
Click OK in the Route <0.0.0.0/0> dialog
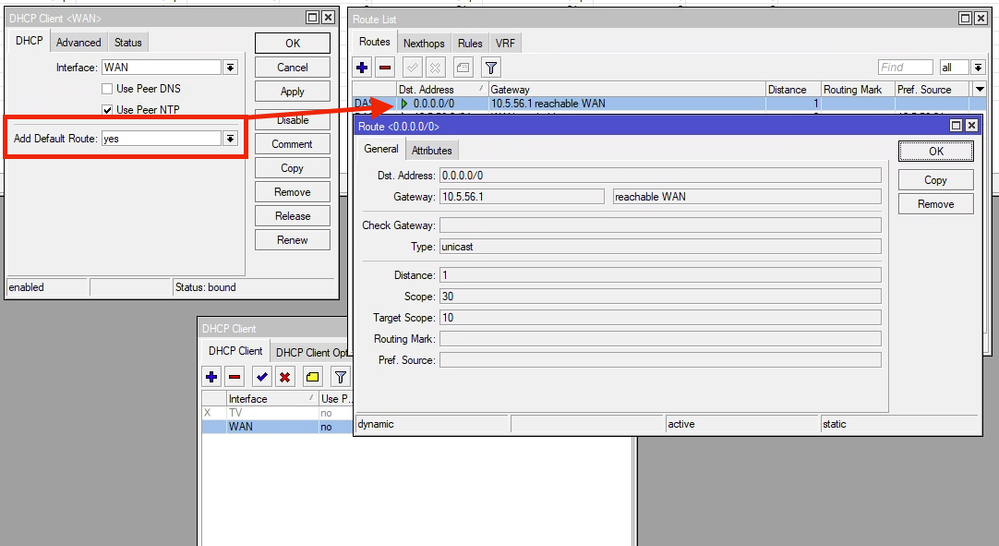[x=936, y=151]
